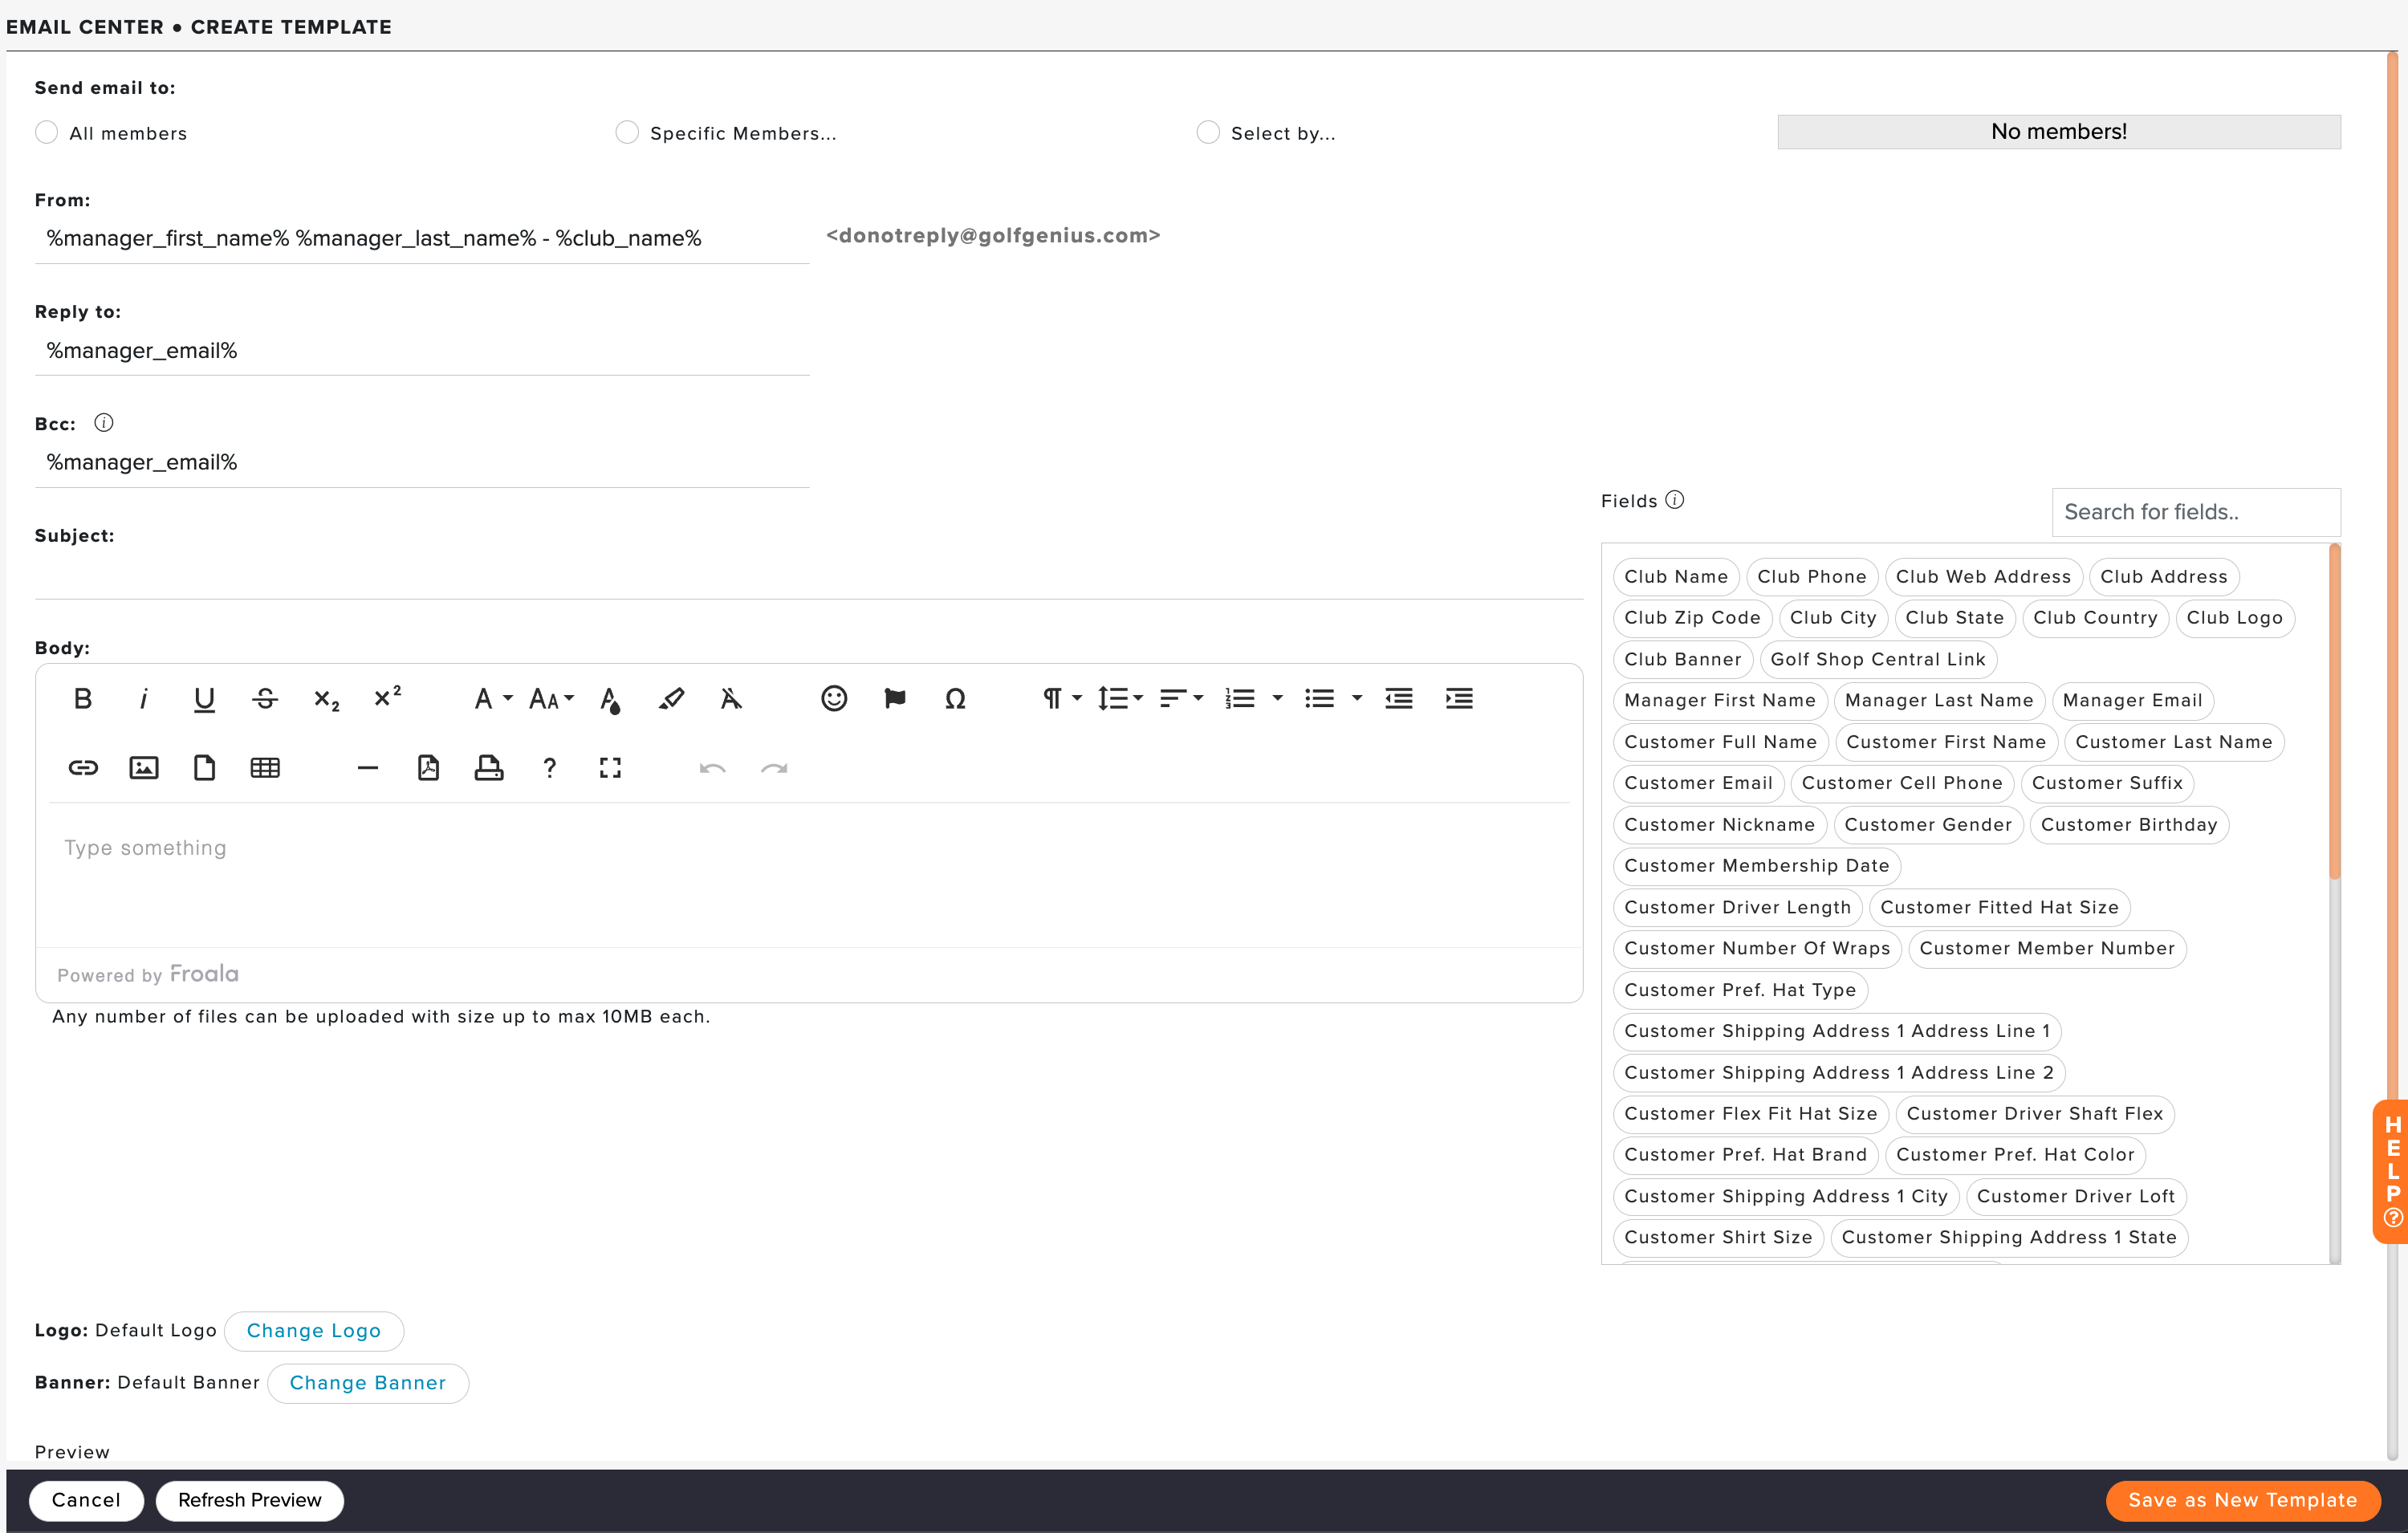Screen dimensions: 2408x1533
Task: Insert the Manager Email field tag
Action: (x=2132, y=701)
